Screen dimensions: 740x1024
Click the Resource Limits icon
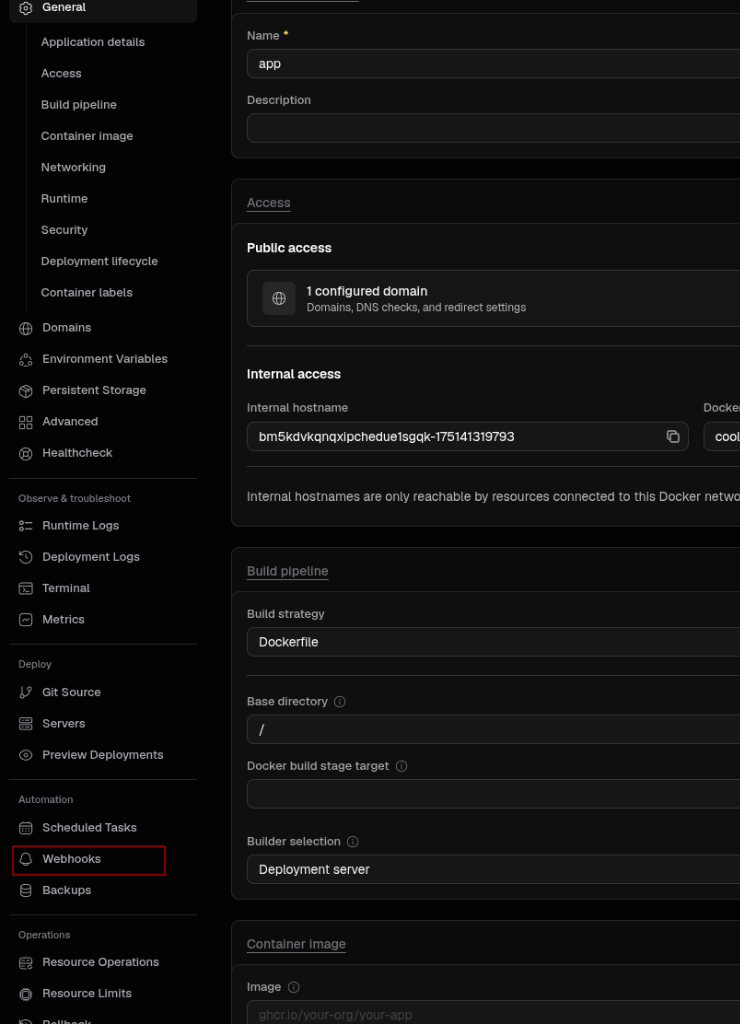click(25, 994)
